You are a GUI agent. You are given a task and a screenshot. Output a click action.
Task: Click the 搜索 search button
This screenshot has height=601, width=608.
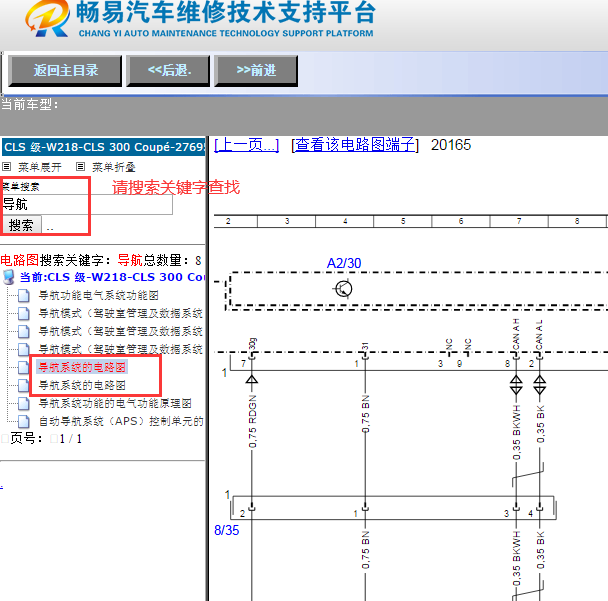coord(21,225)
